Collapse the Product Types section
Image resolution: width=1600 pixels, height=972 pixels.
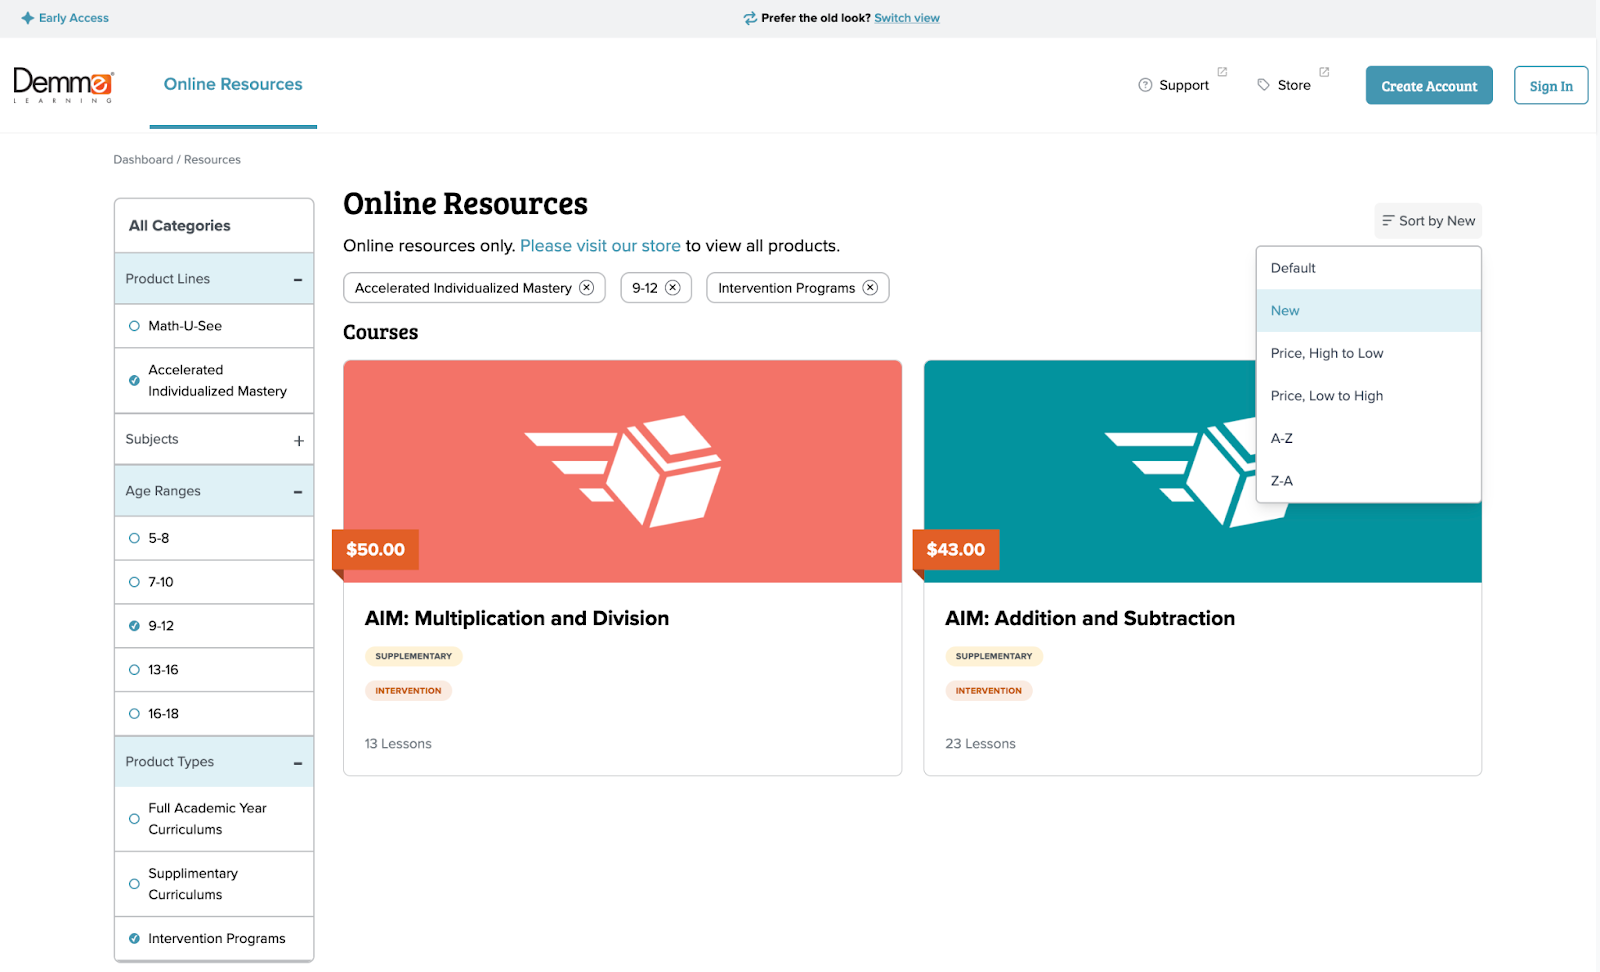point(298,763)
